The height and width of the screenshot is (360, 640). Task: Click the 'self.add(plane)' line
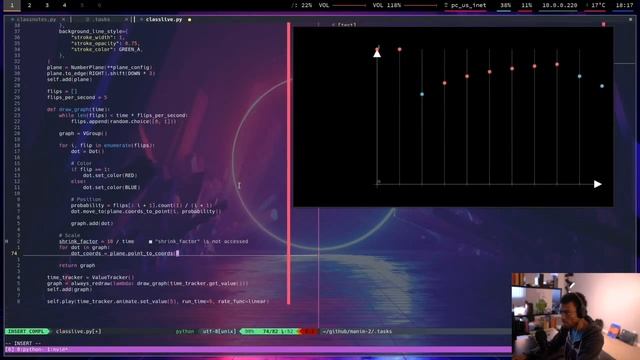(69, 80)
